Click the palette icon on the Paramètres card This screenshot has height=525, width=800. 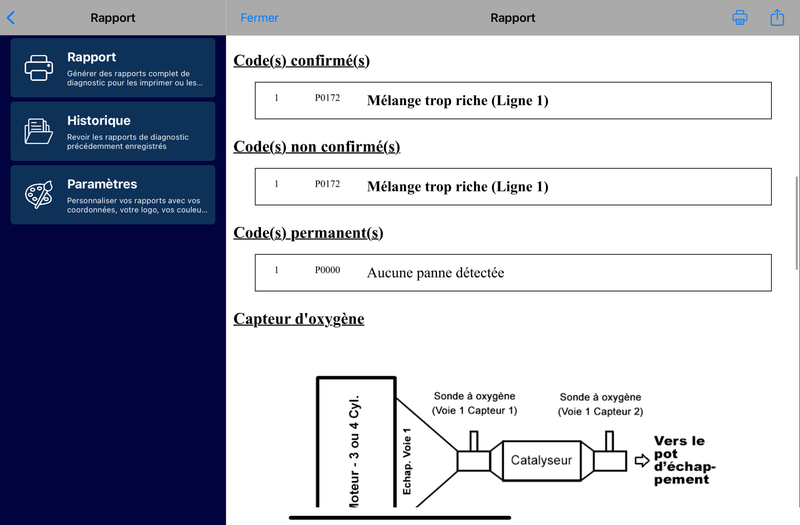[39, 194]
